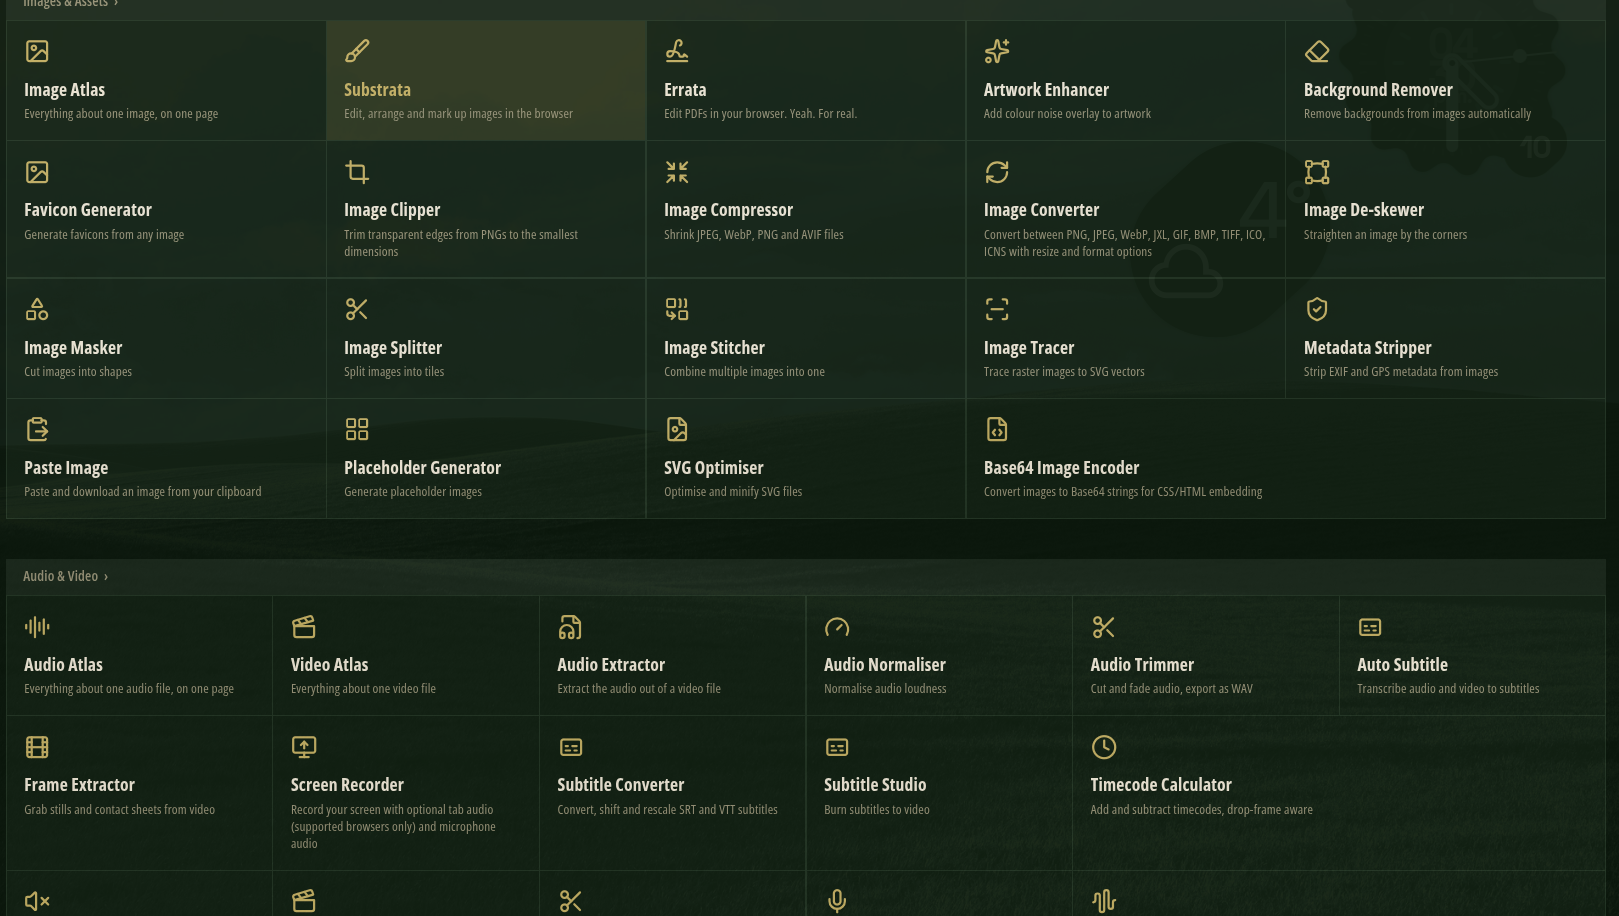Open the Subtitle Converter tool
The height and width of the screenshot is (916, 1619).
click(x=672, y=793)
